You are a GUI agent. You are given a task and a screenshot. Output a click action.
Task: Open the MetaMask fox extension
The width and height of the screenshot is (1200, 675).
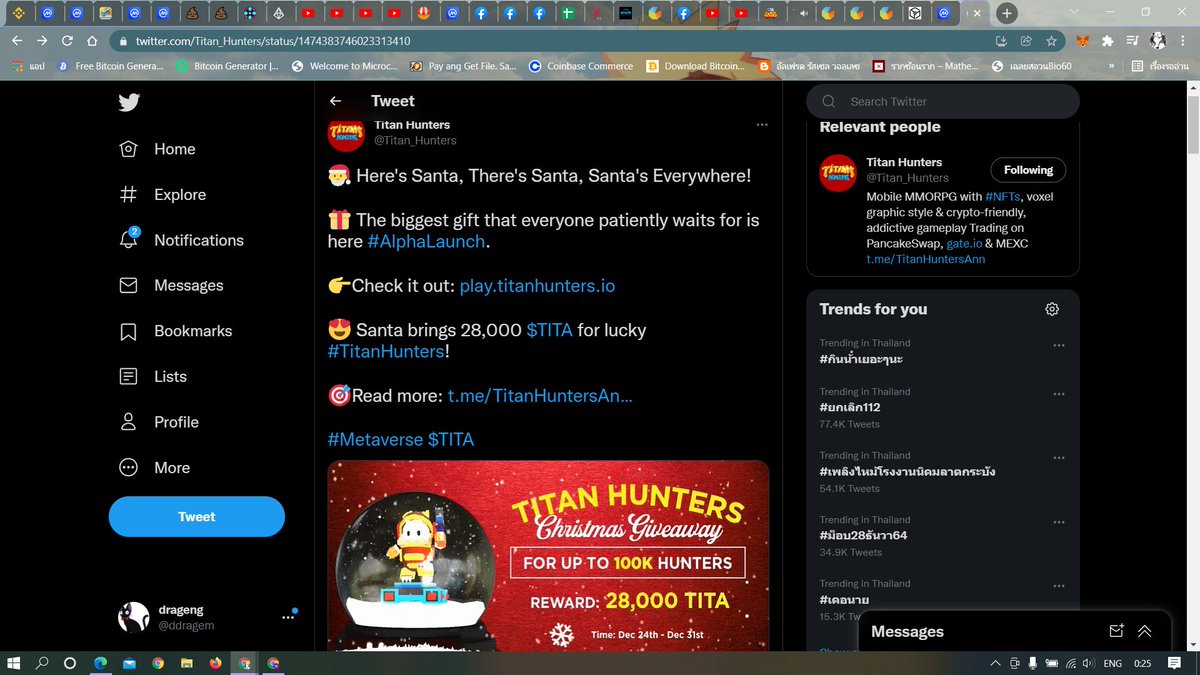1083,41
